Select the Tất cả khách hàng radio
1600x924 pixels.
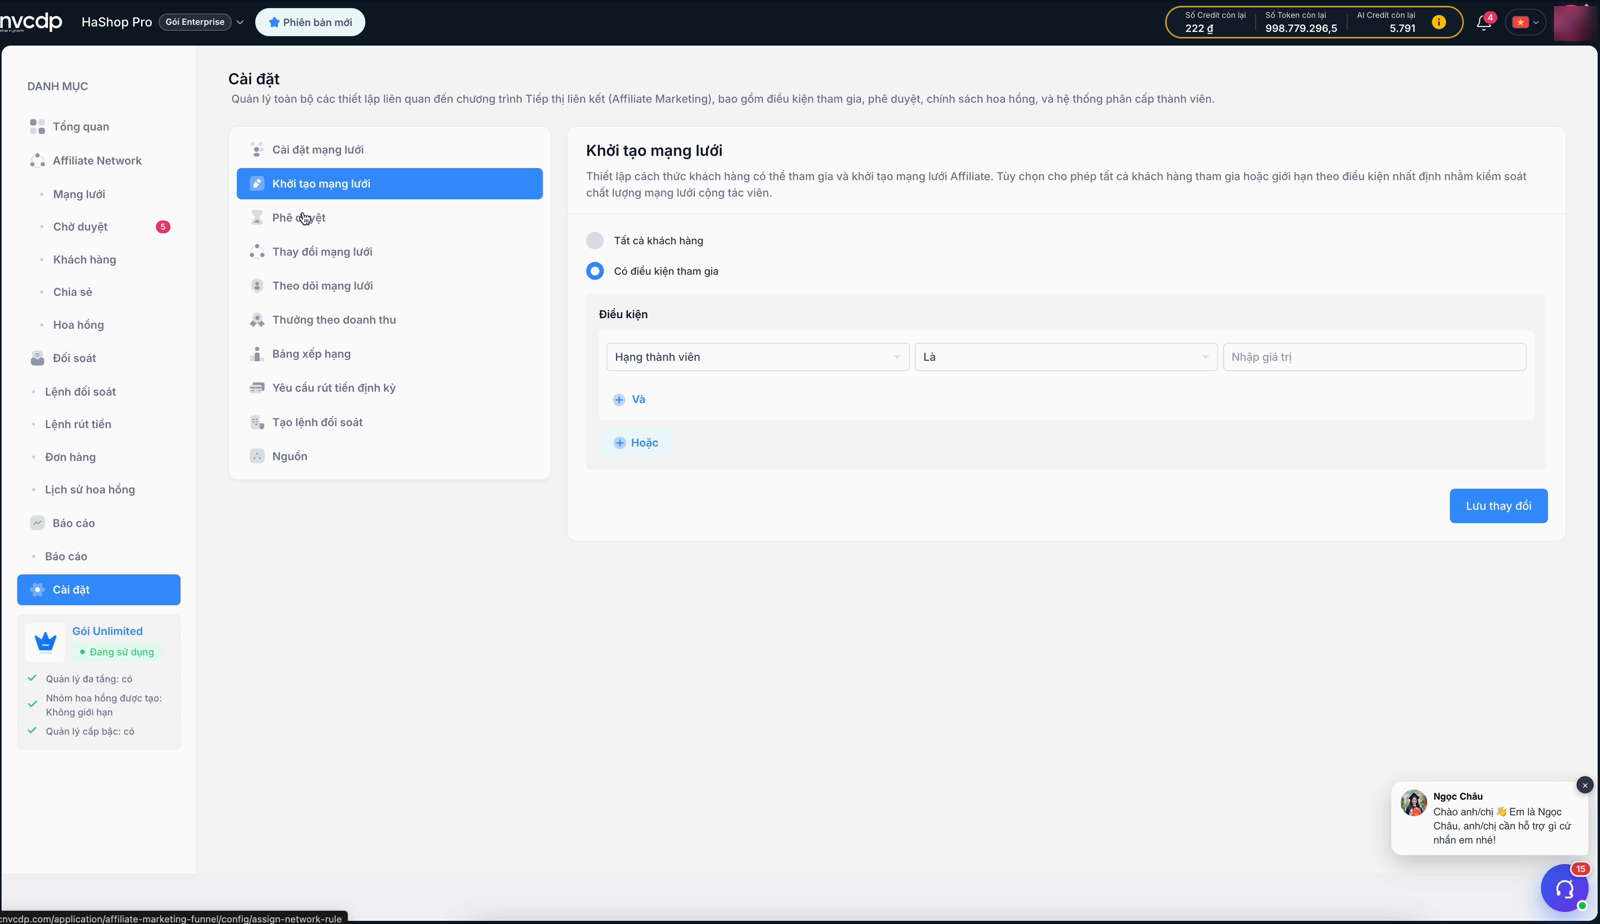(595, 240)
